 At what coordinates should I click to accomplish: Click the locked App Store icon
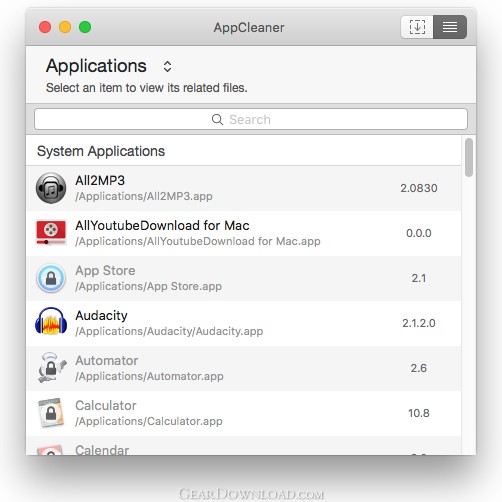point(51,278)
